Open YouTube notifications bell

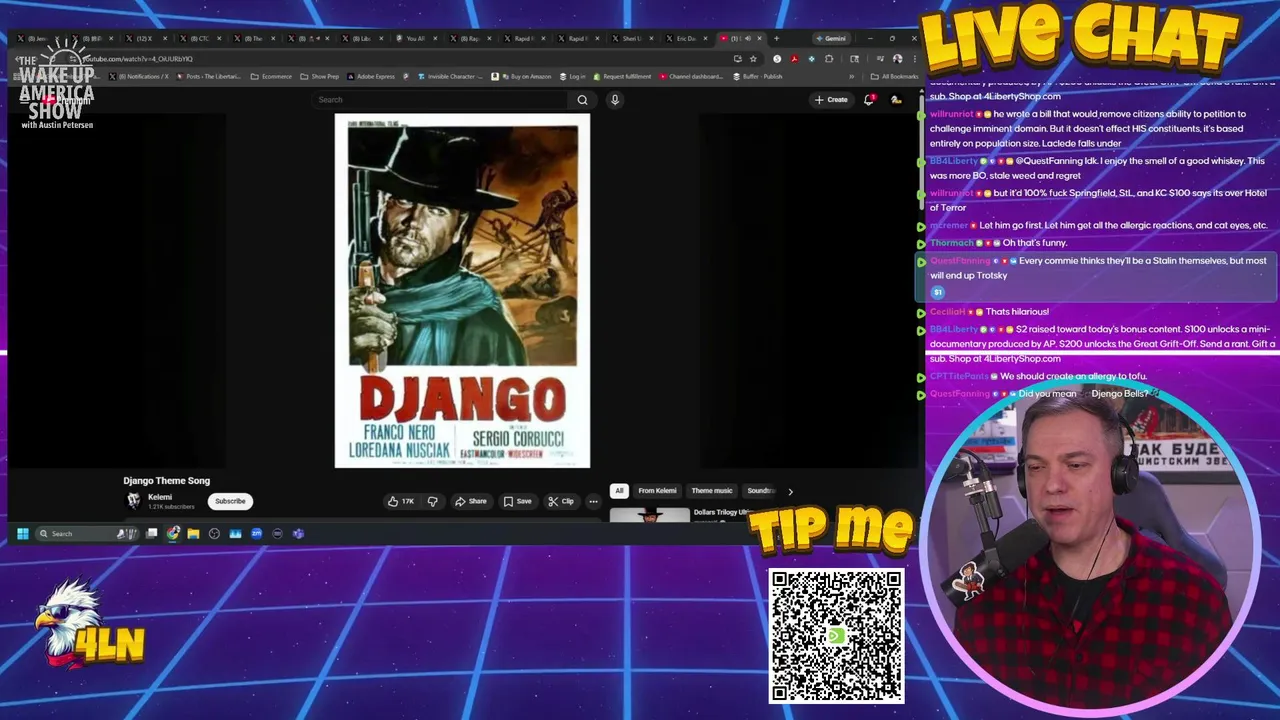coord(869,100)
